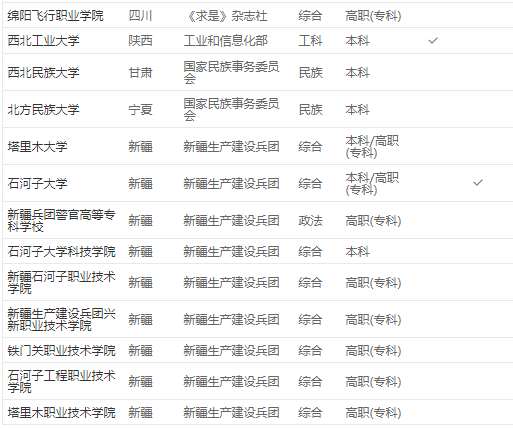Select the school name 北方民族大学
This screenshot has height=428, width=513.
(x=43, y=109)
